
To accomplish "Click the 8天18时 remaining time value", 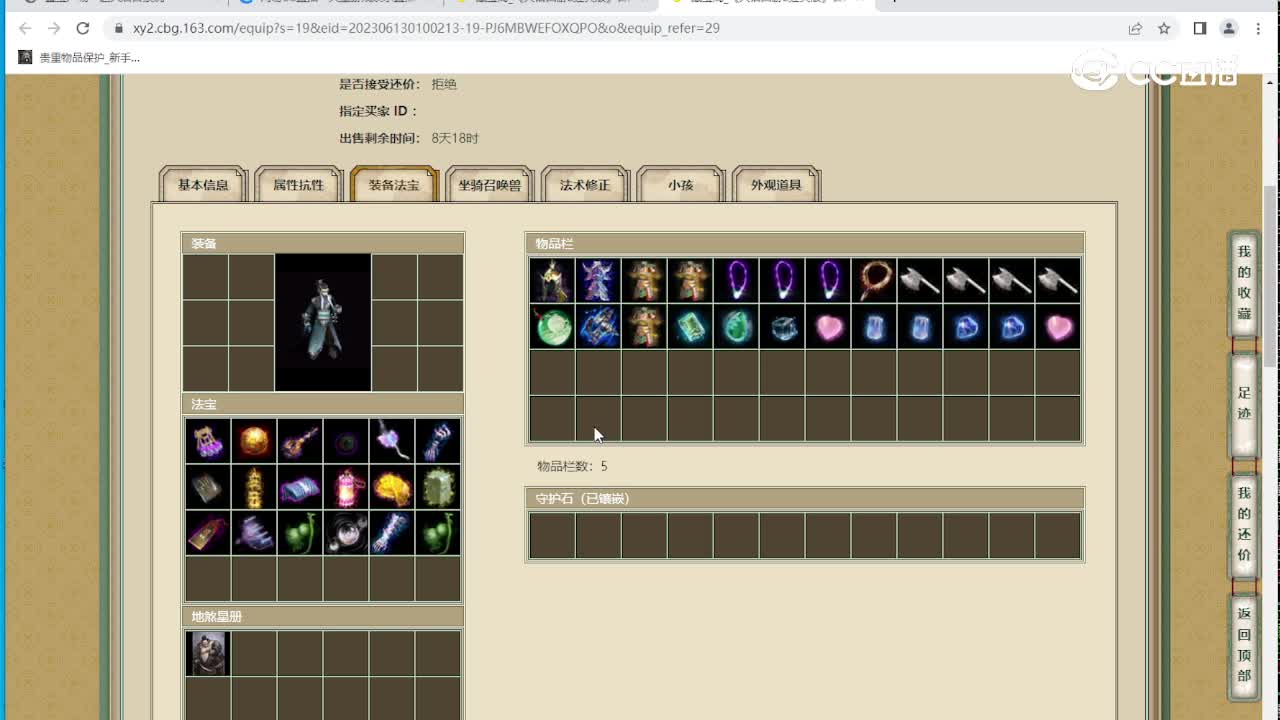I will tap(455, 138).
